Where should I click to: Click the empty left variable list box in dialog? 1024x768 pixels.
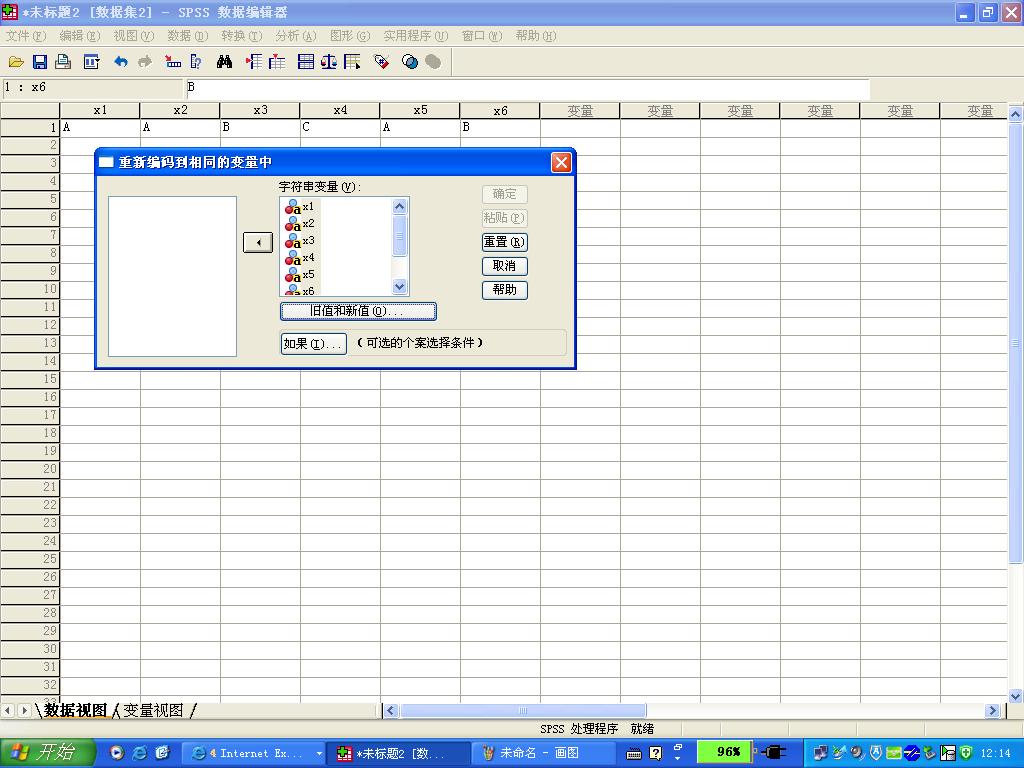(x=172, y=277)
